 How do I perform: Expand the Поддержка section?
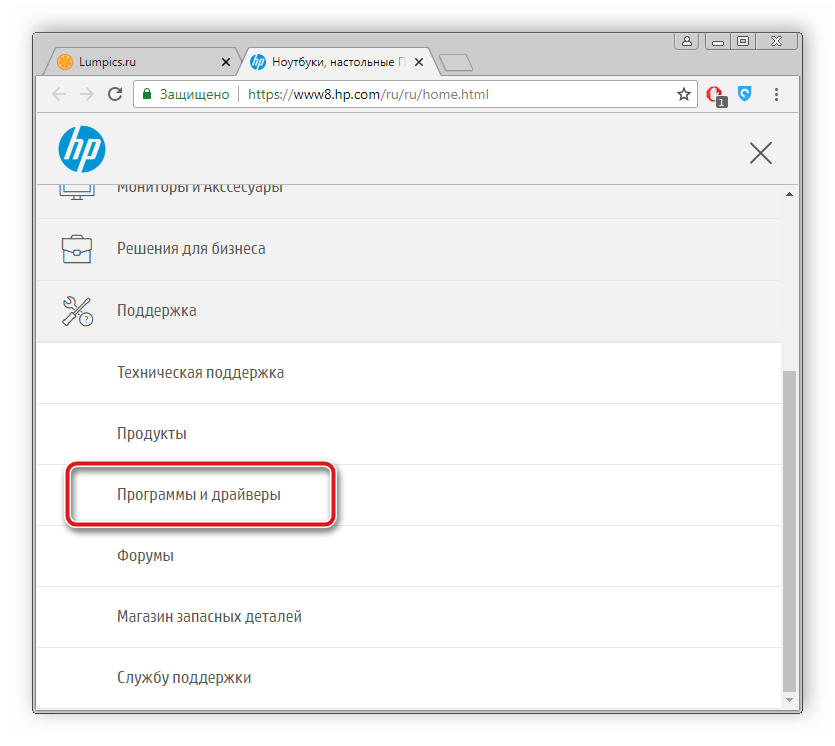(155, 310)
